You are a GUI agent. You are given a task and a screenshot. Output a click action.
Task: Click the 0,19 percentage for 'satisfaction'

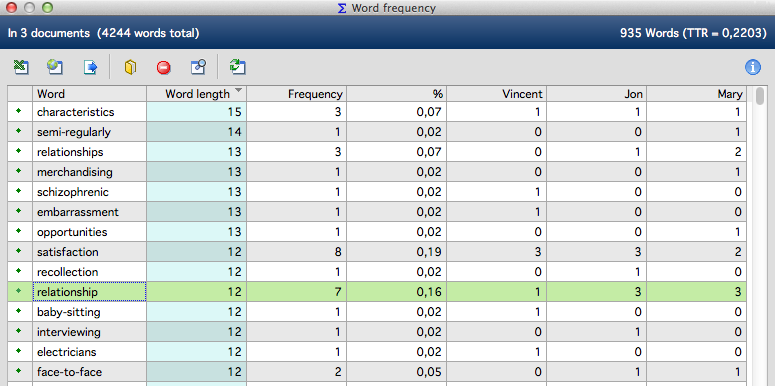429,252
